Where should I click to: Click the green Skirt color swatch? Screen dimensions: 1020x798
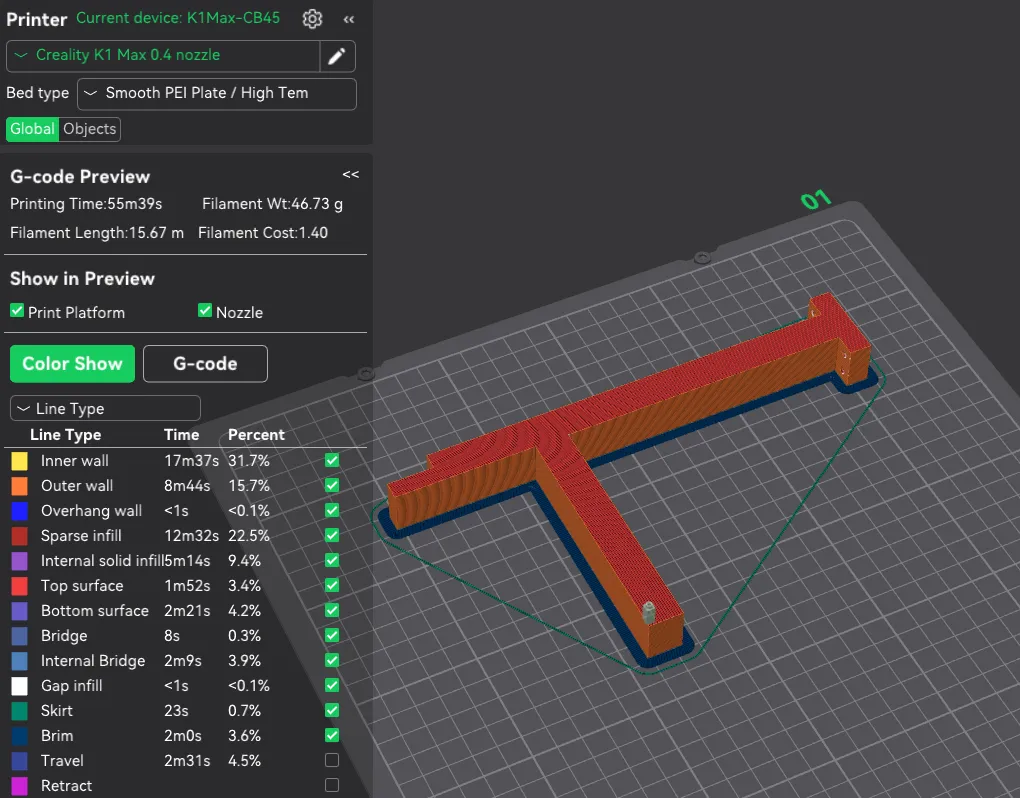[20, 711]
